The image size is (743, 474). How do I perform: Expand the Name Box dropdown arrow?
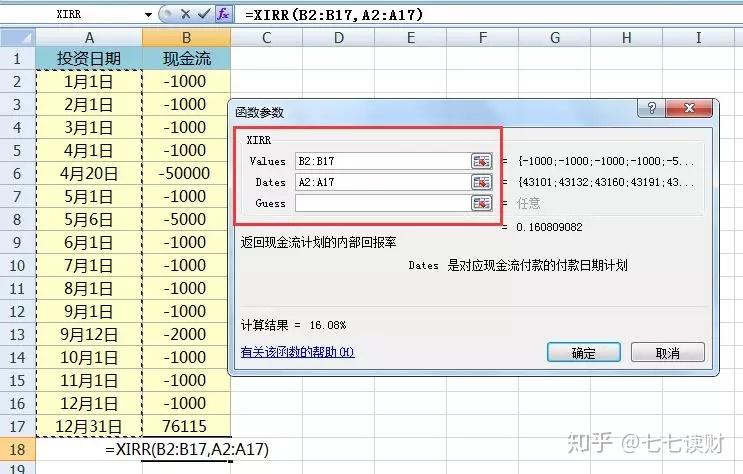pyautogui.click(x=148, y=15)
